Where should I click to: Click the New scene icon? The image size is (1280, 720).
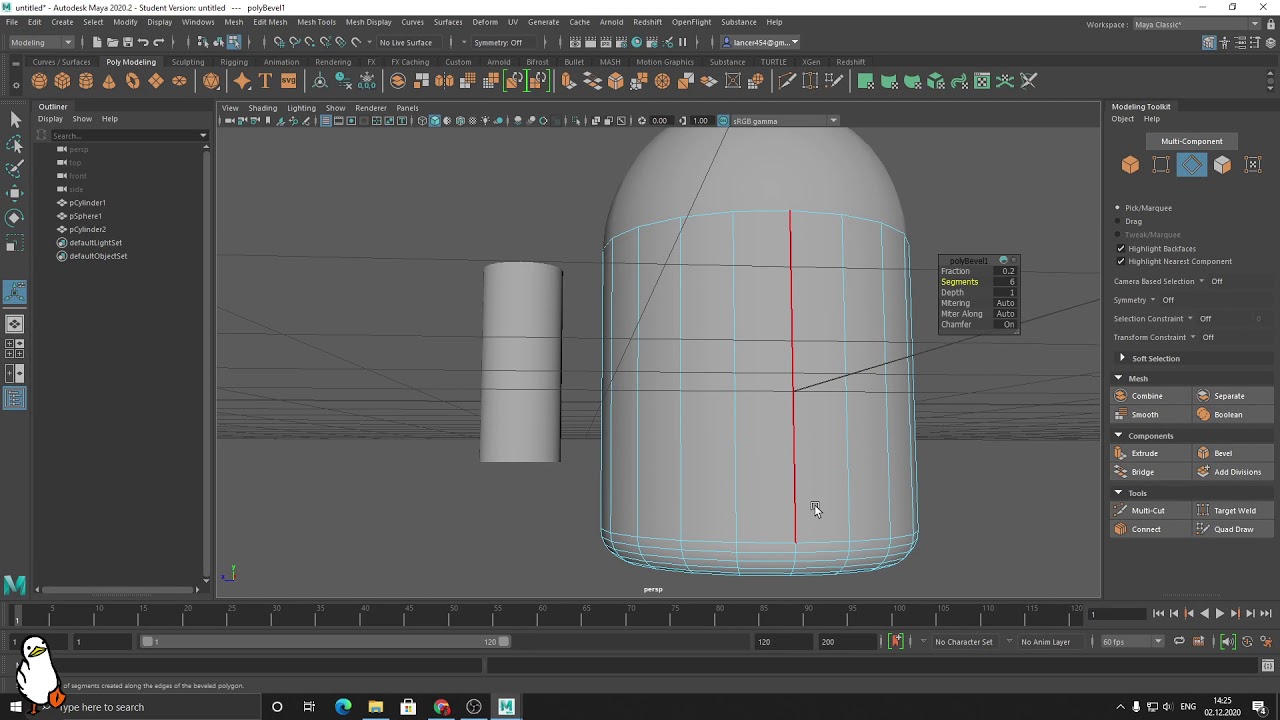[x=97, y=42]
